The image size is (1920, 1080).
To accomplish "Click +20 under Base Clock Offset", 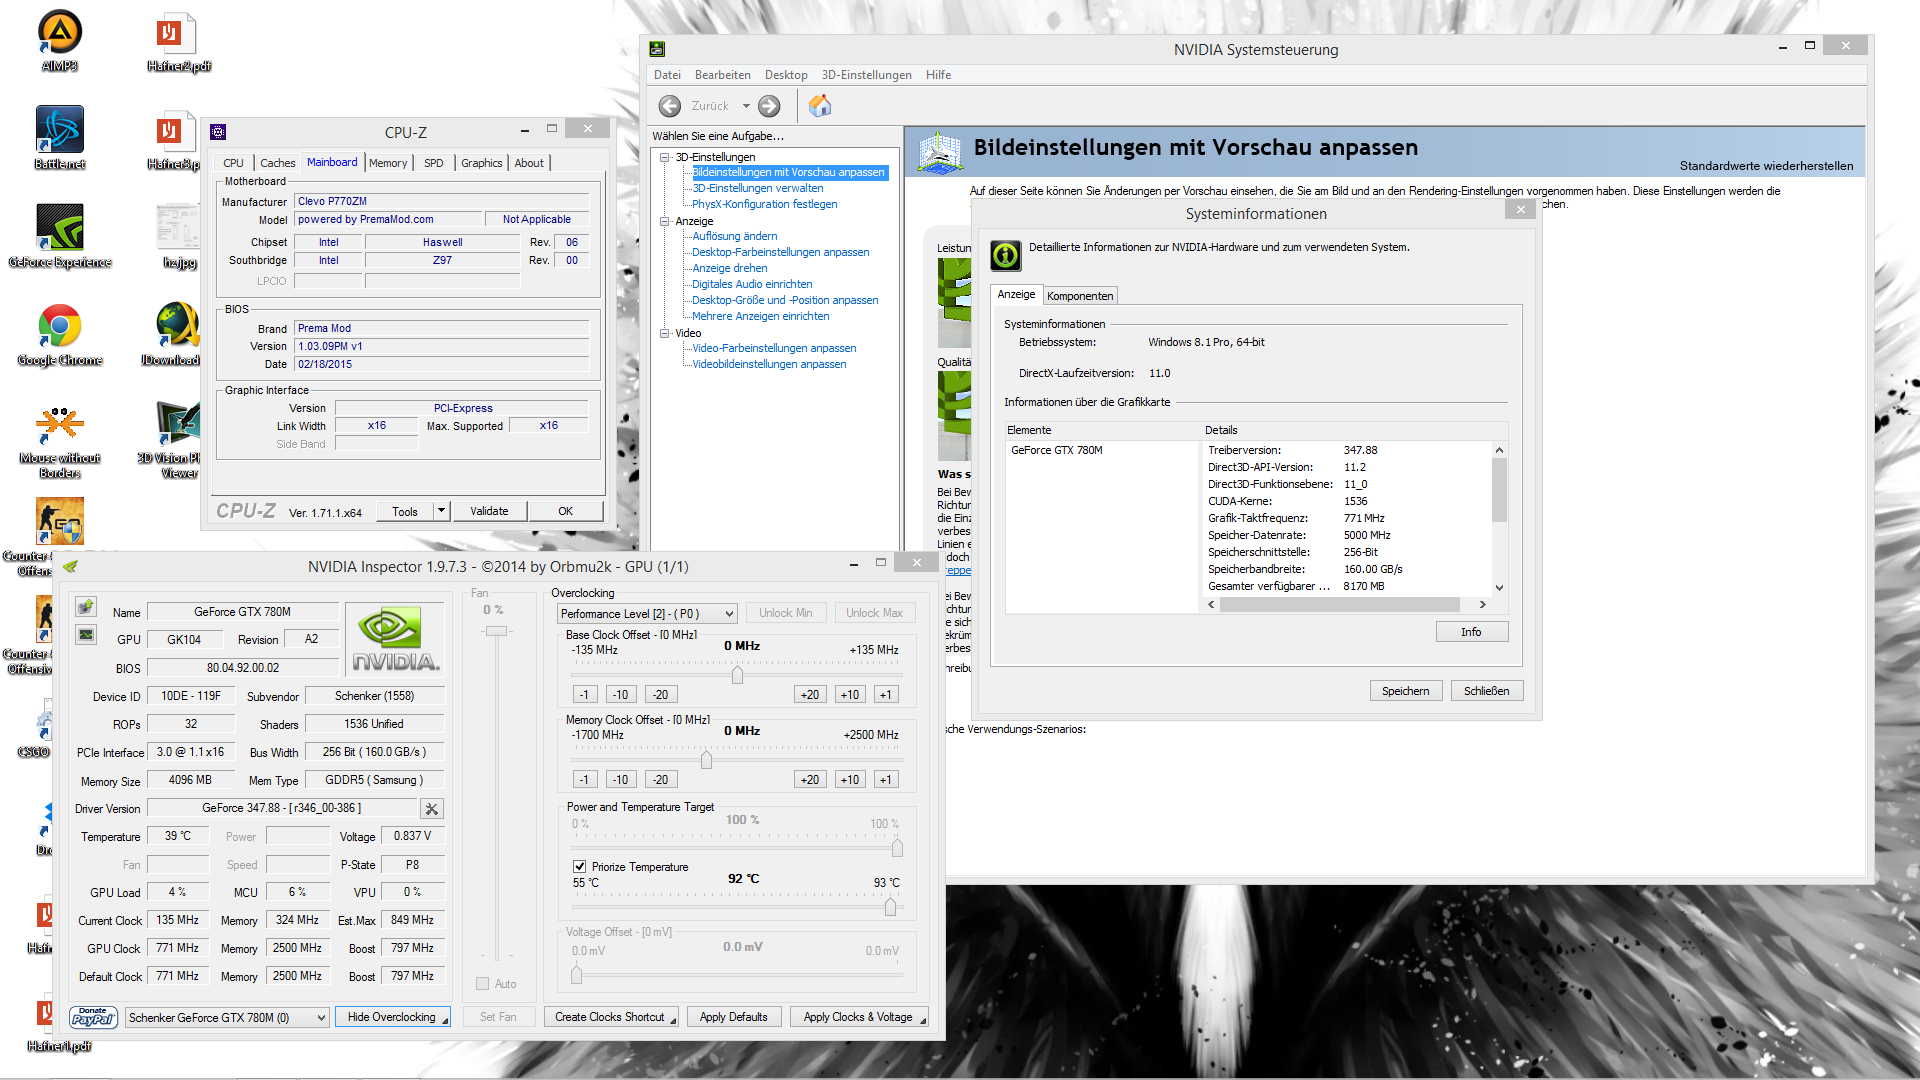I will [810, 695].
